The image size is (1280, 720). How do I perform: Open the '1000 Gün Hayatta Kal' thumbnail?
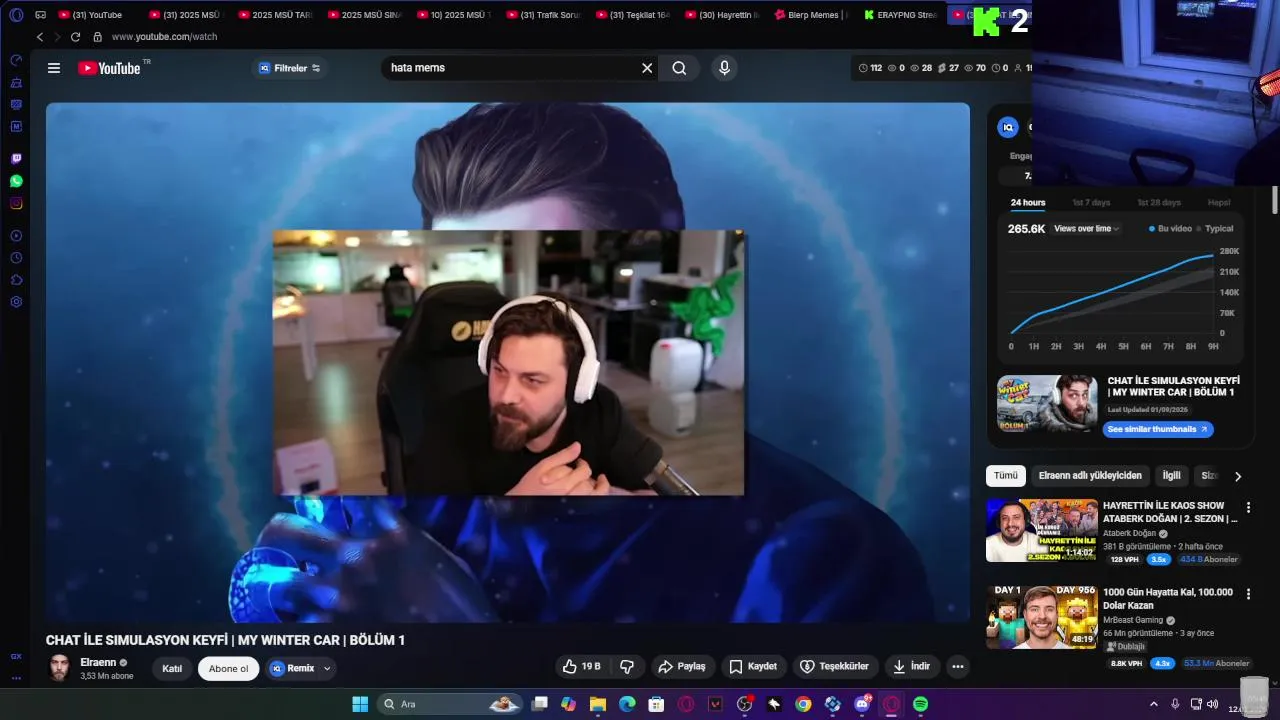(x=1041, y=617)
